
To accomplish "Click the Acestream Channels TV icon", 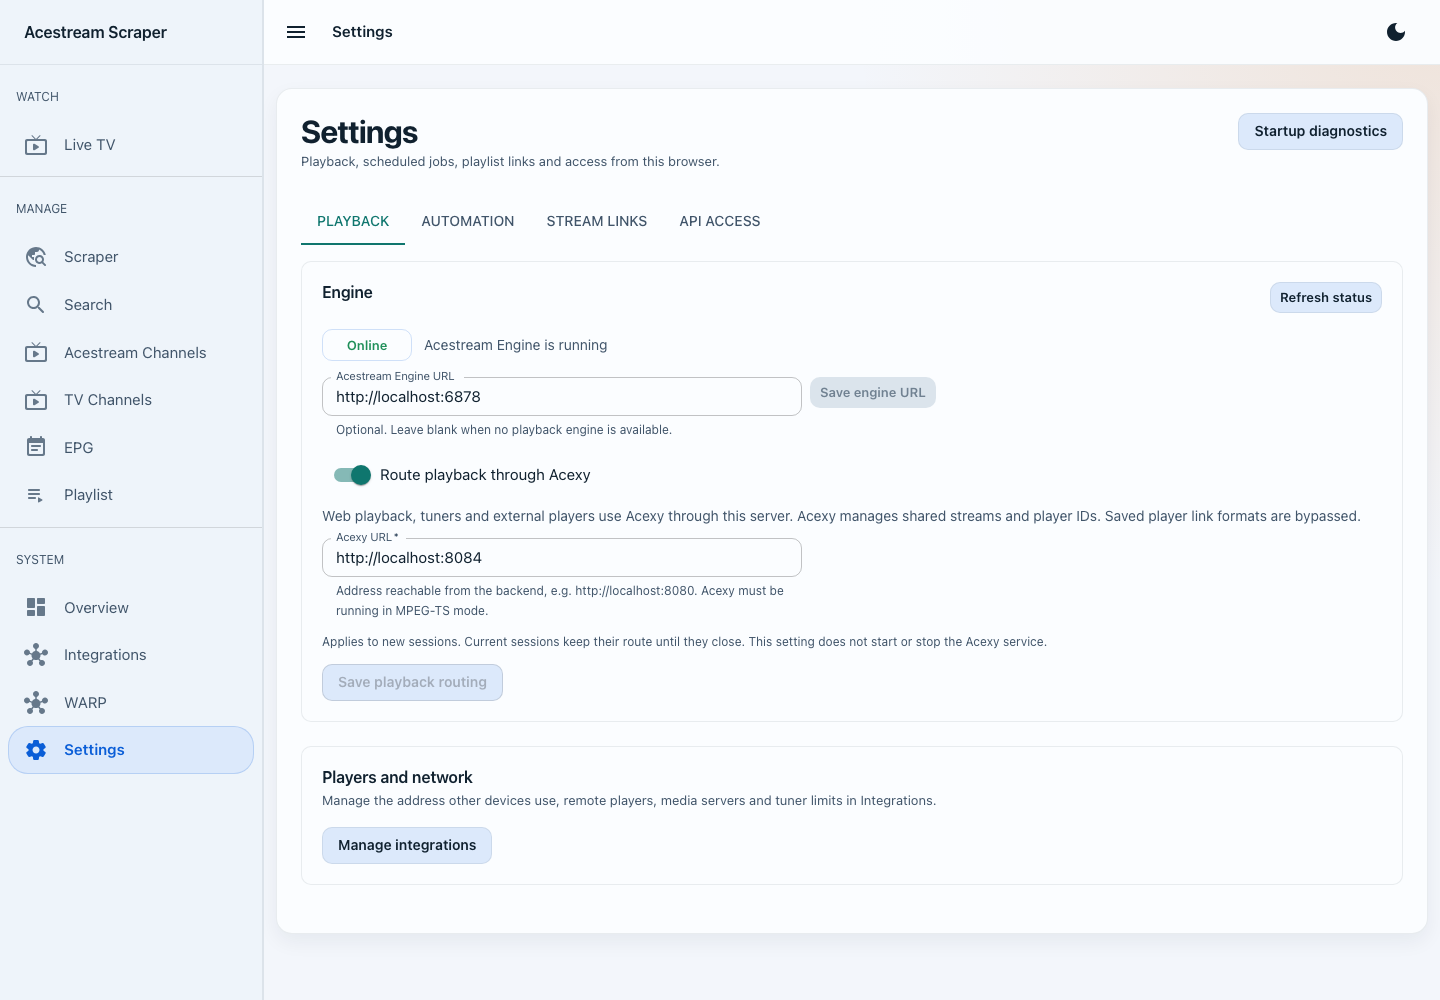I will (36, 353).
